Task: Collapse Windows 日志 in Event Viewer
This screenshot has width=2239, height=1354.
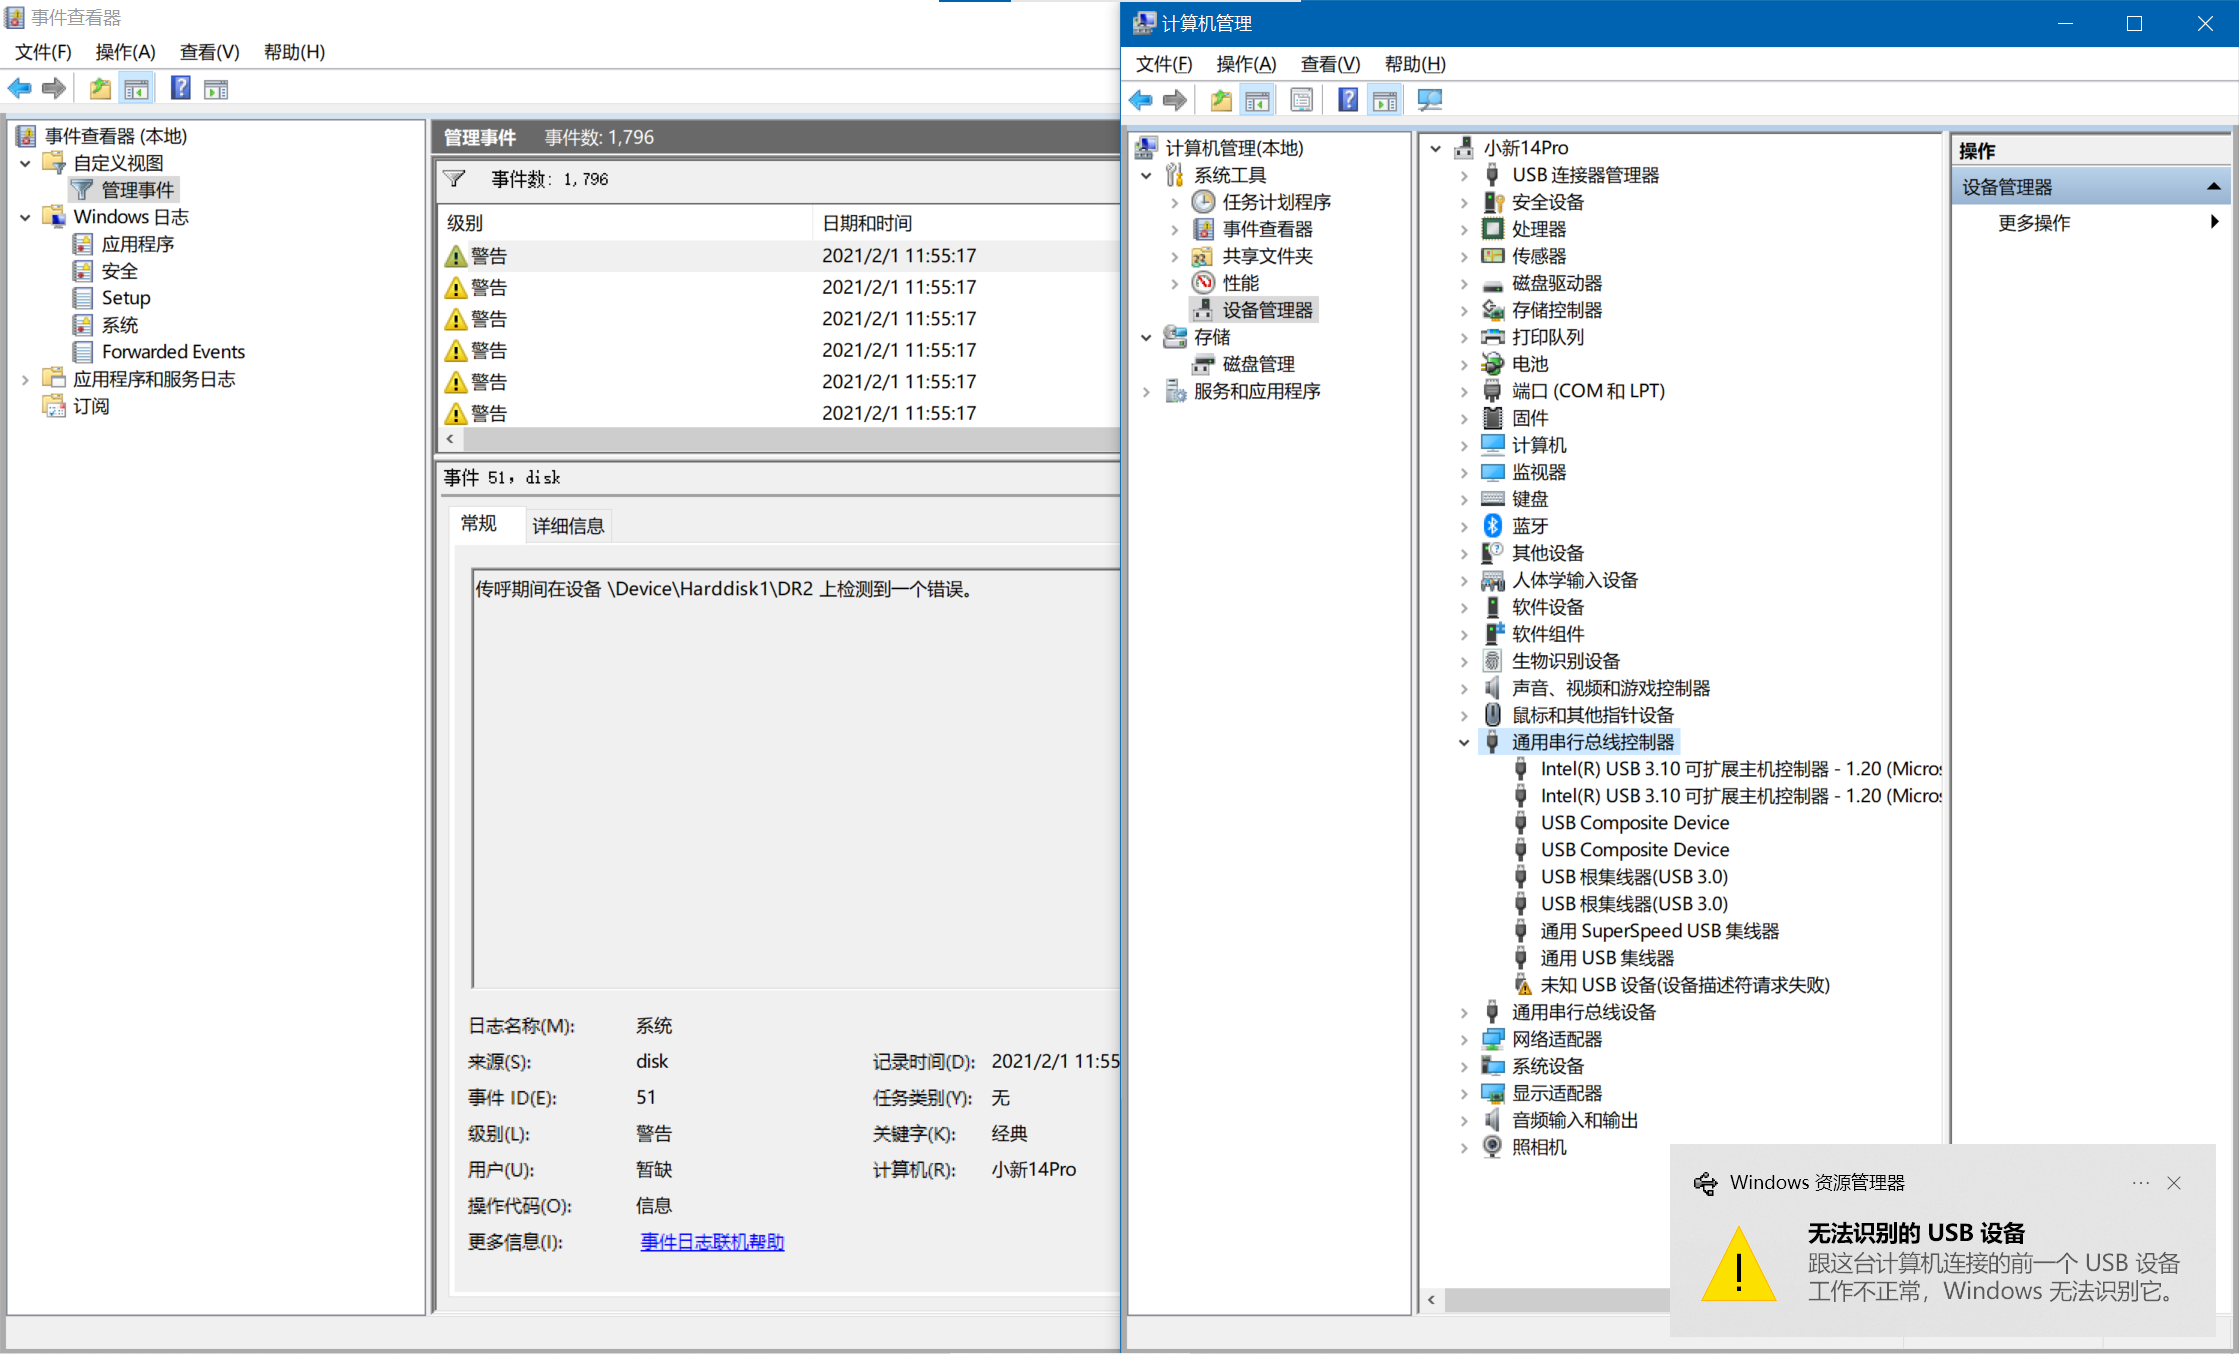Action: tap(26, 217)
